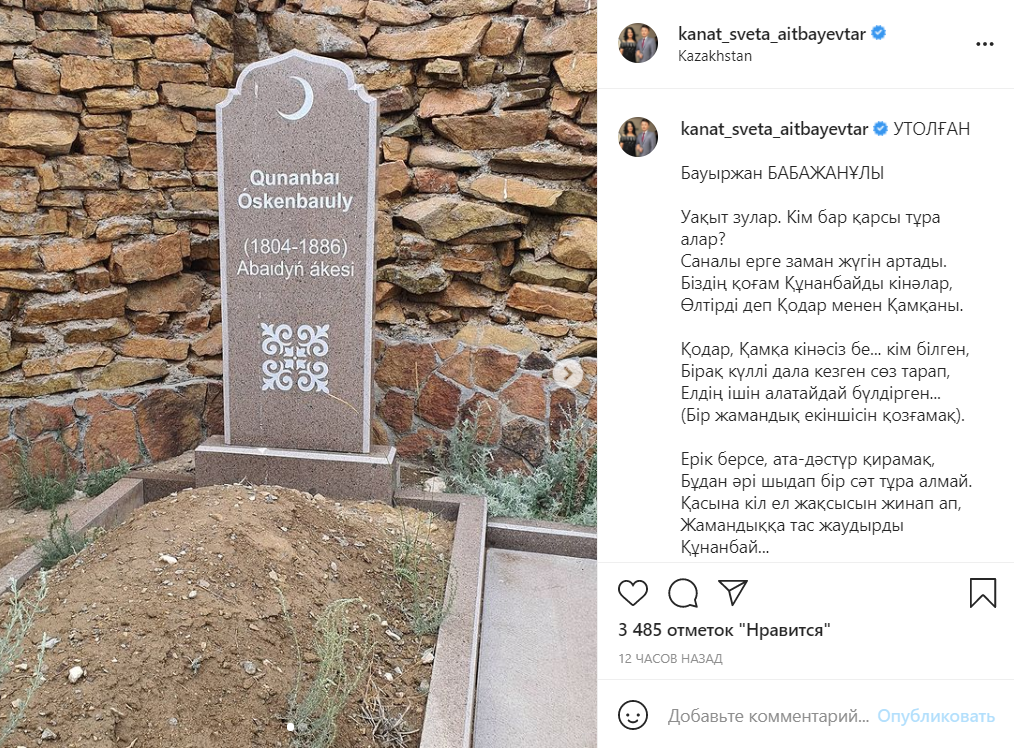Go to next photo with carousel arrow
Image resolution: width=1014 pixels, height=748 pixels.
pos(568,374)
